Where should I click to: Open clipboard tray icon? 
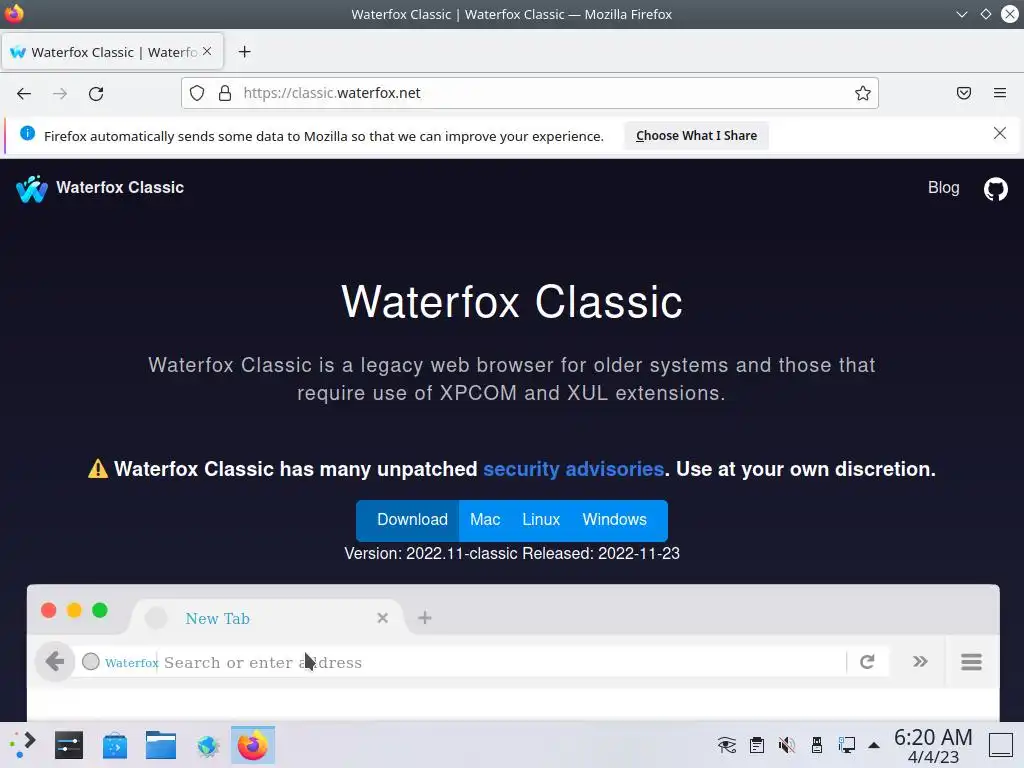click(757, 744)
